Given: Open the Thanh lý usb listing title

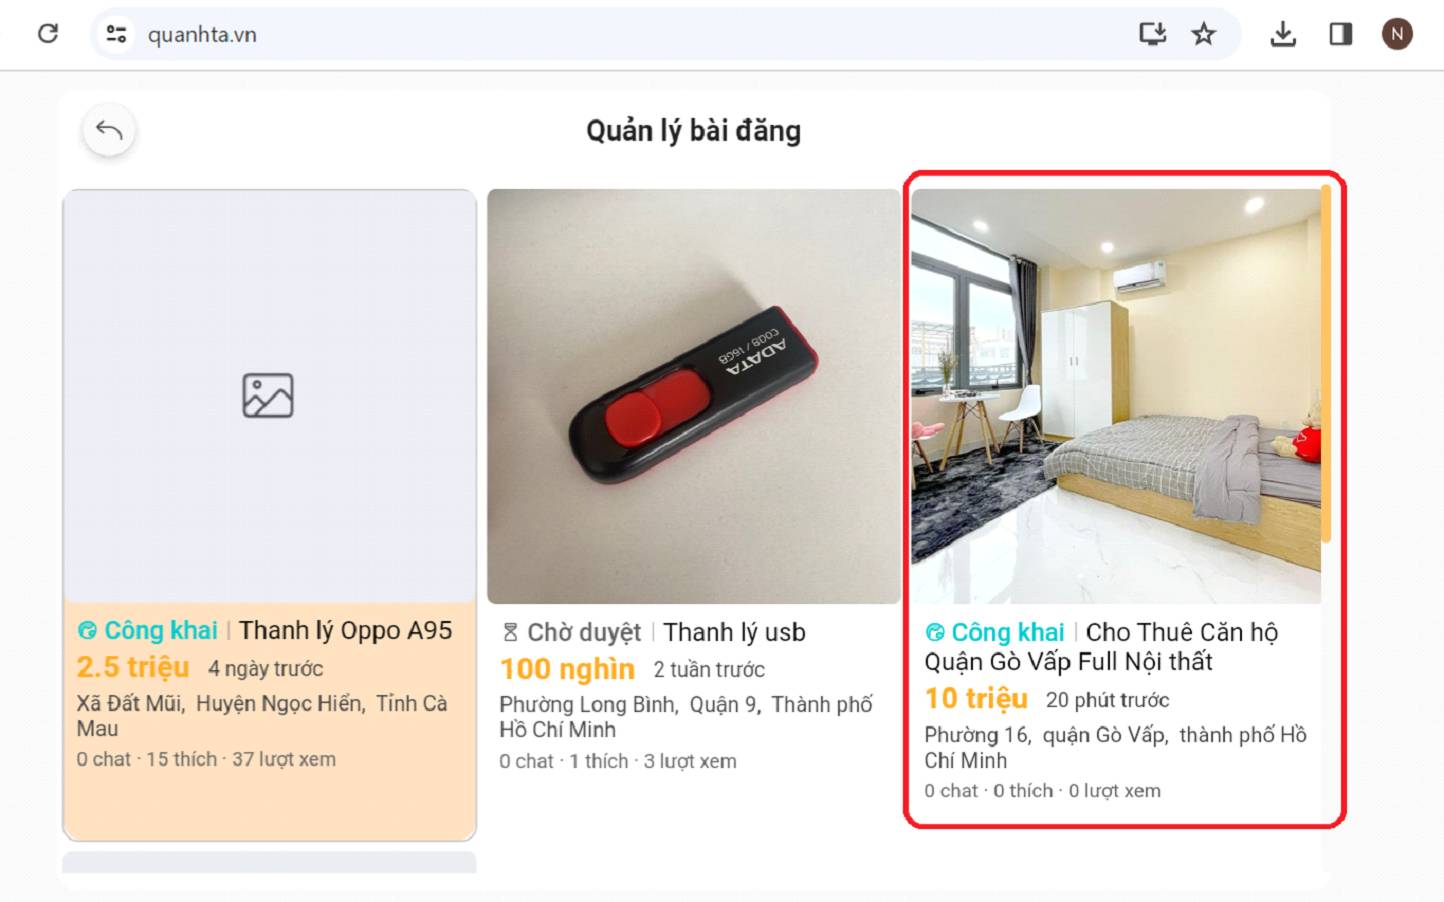Looking at the screenshot, I should coord(734,632).
